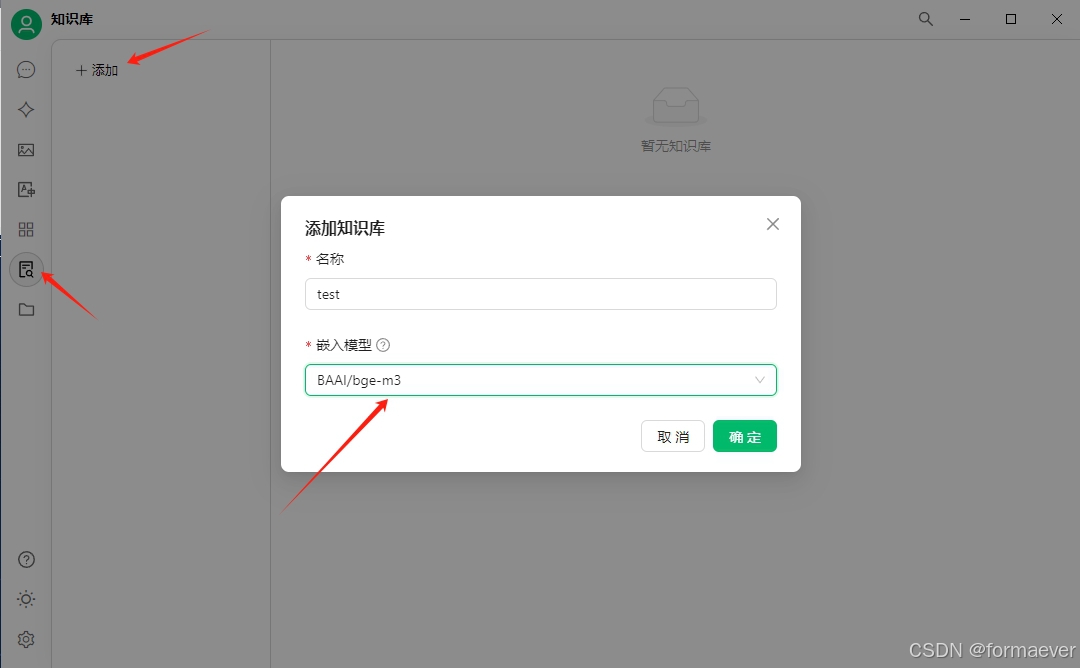Open the settings gear icon
The image size is (1080, 668).
pyautogui.click(x=26, y=639)
